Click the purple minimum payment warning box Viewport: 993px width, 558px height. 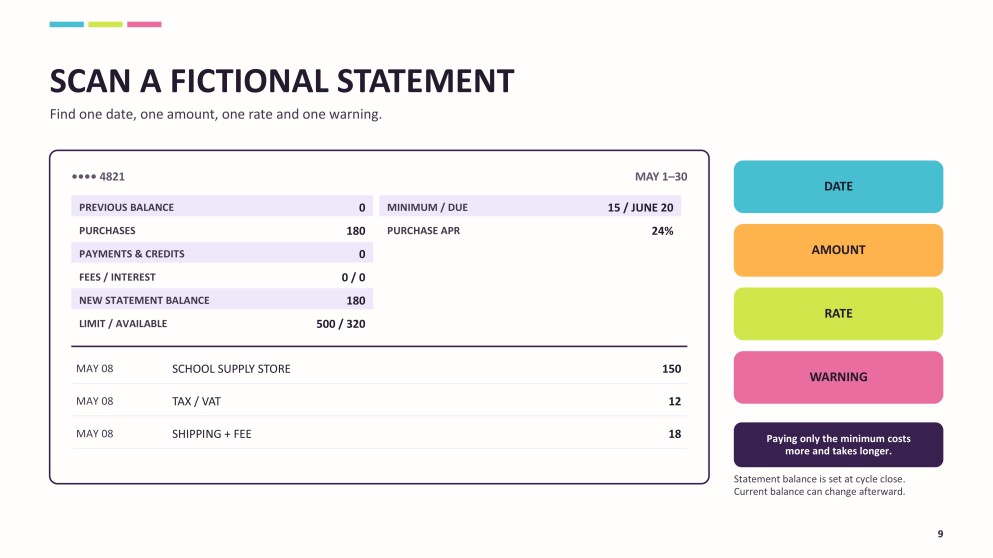[838, 445]
